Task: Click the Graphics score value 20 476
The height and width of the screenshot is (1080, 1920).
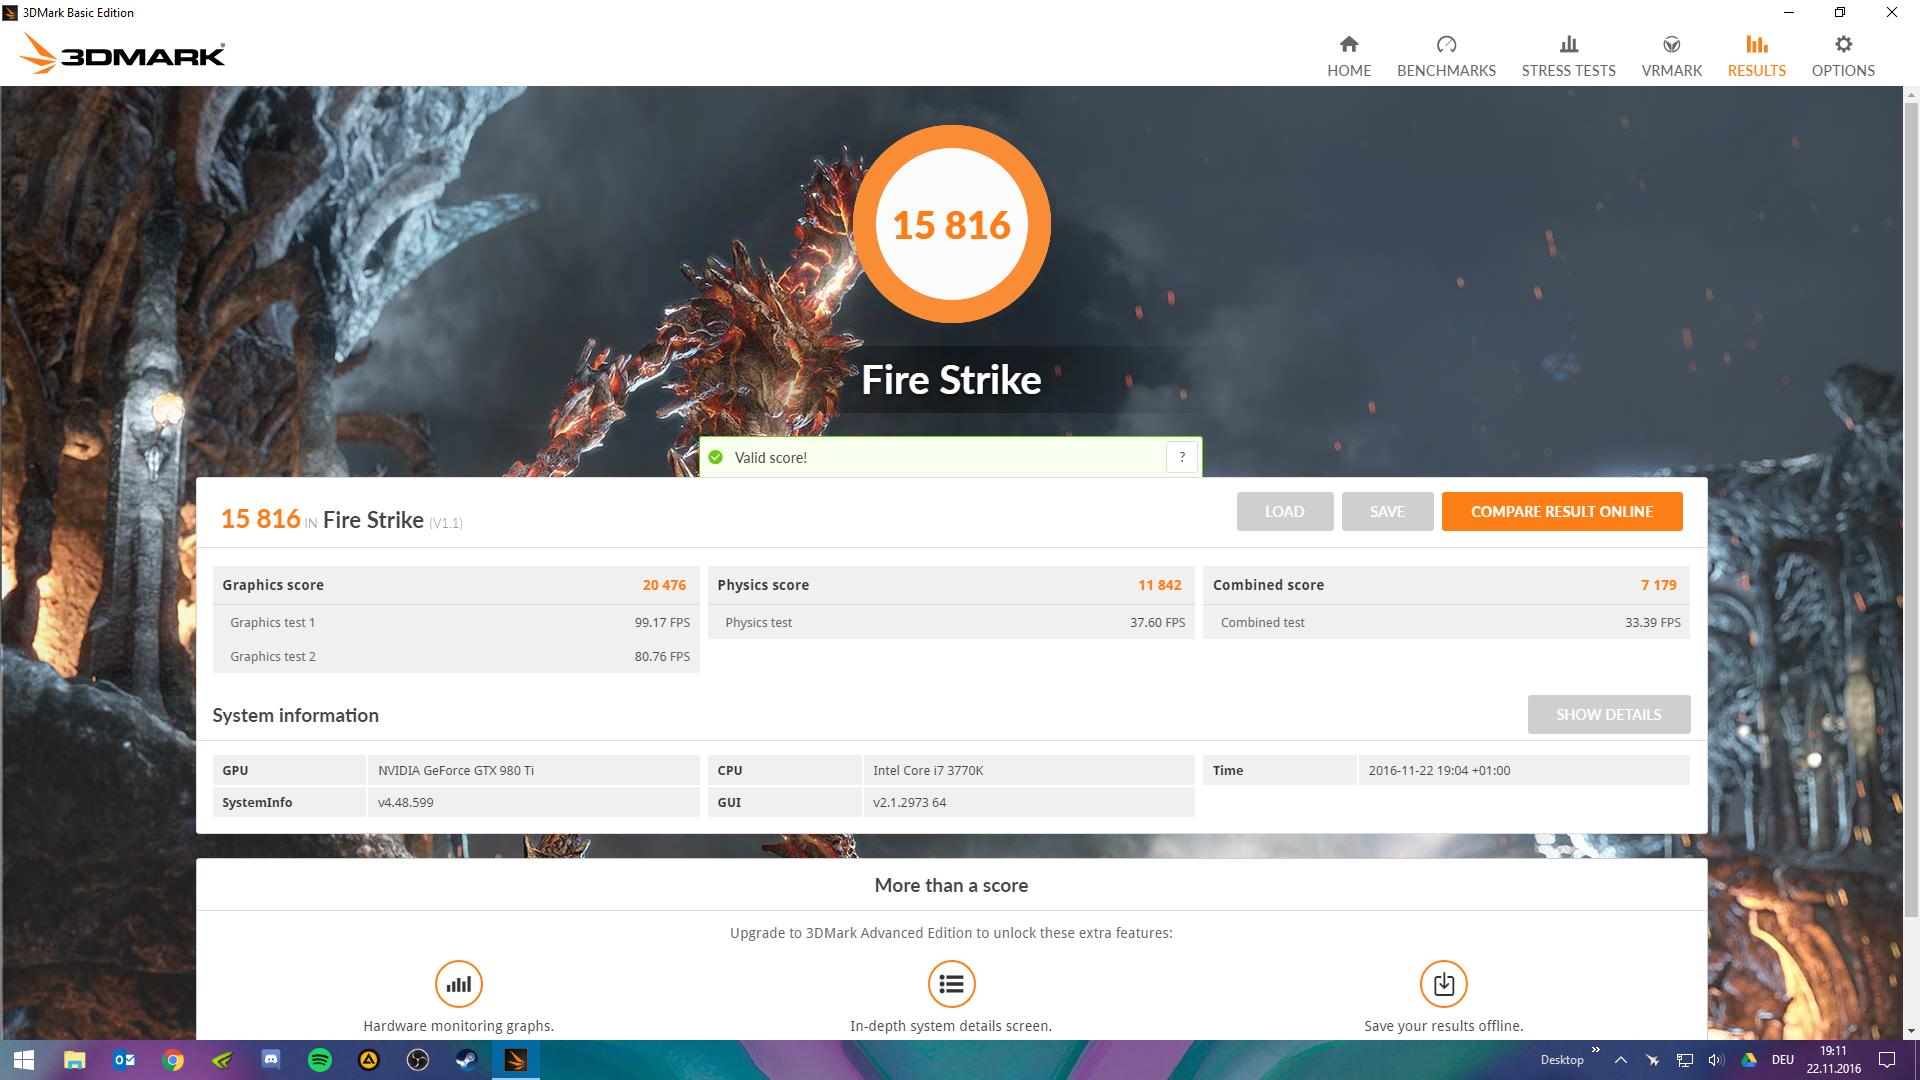Action: pyautogui.click(x=664, y=585)
